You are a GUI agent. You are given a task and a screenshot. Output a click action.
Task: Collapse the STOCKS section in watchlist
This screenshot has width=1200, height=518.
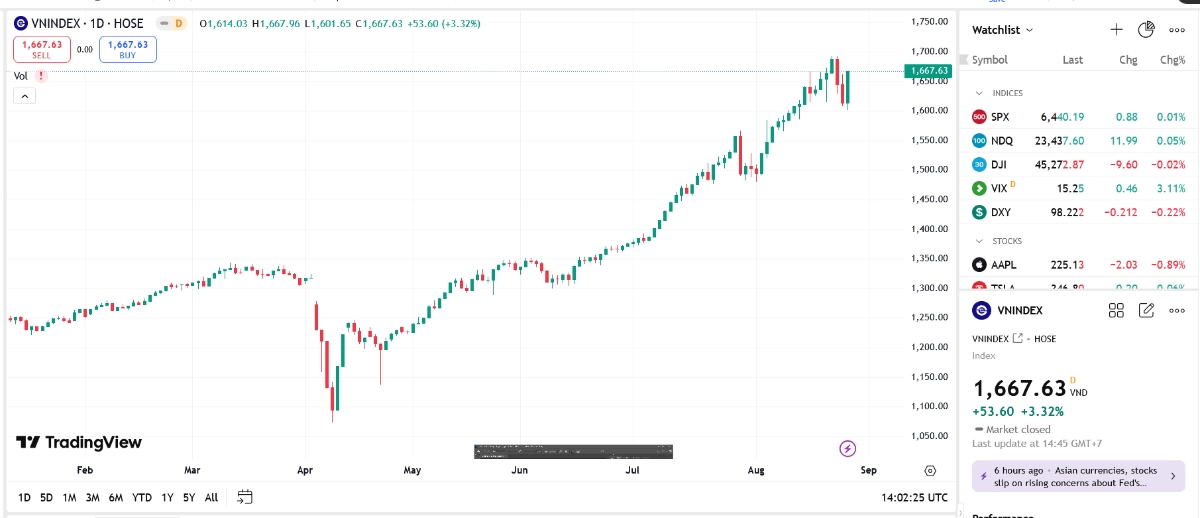(980, 241)
